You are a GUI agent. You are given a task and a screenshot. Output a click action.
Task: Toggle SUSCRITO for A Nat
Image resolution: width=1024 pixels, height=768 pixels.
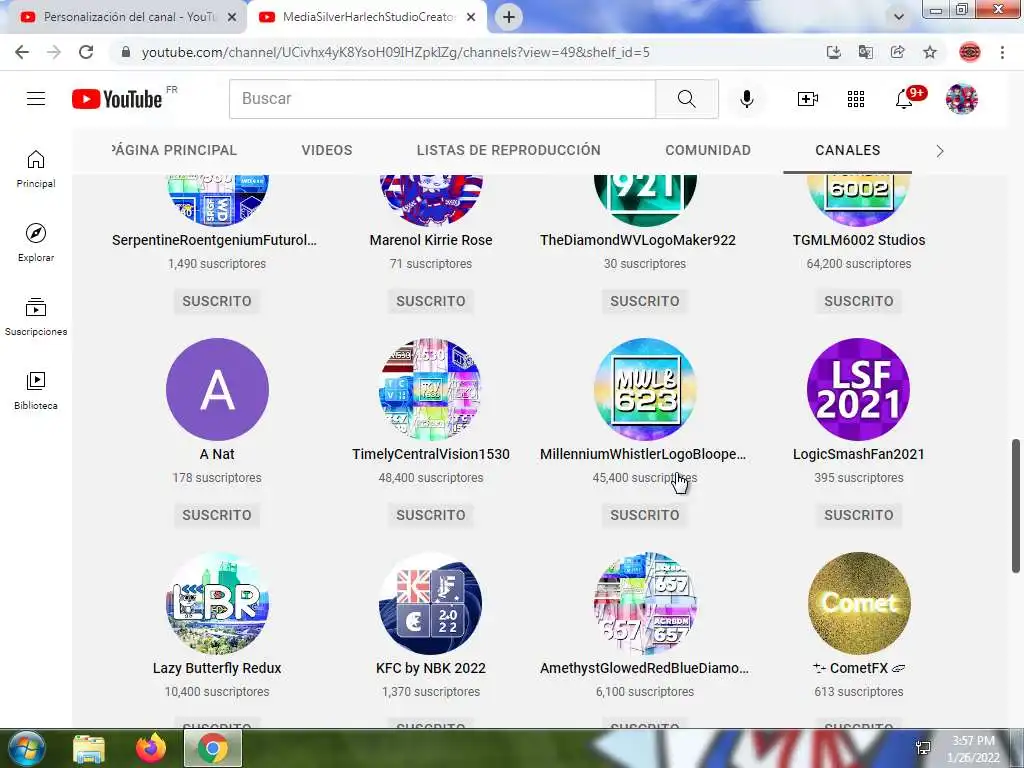point(217,515)
